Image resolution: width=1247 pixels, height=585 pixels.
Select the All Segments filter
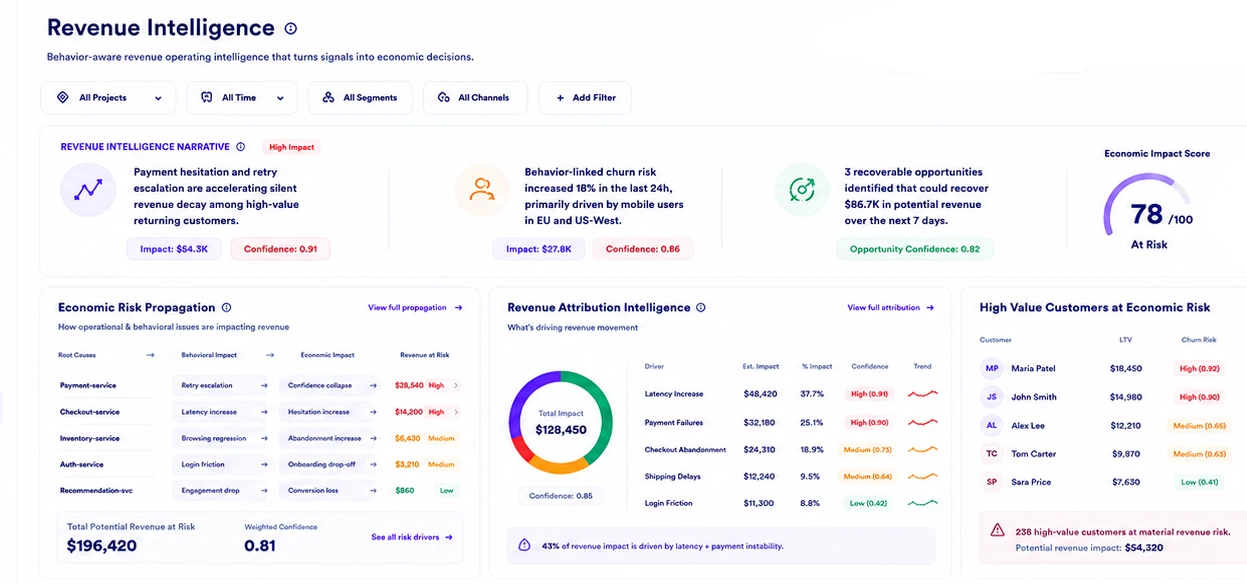360,98
